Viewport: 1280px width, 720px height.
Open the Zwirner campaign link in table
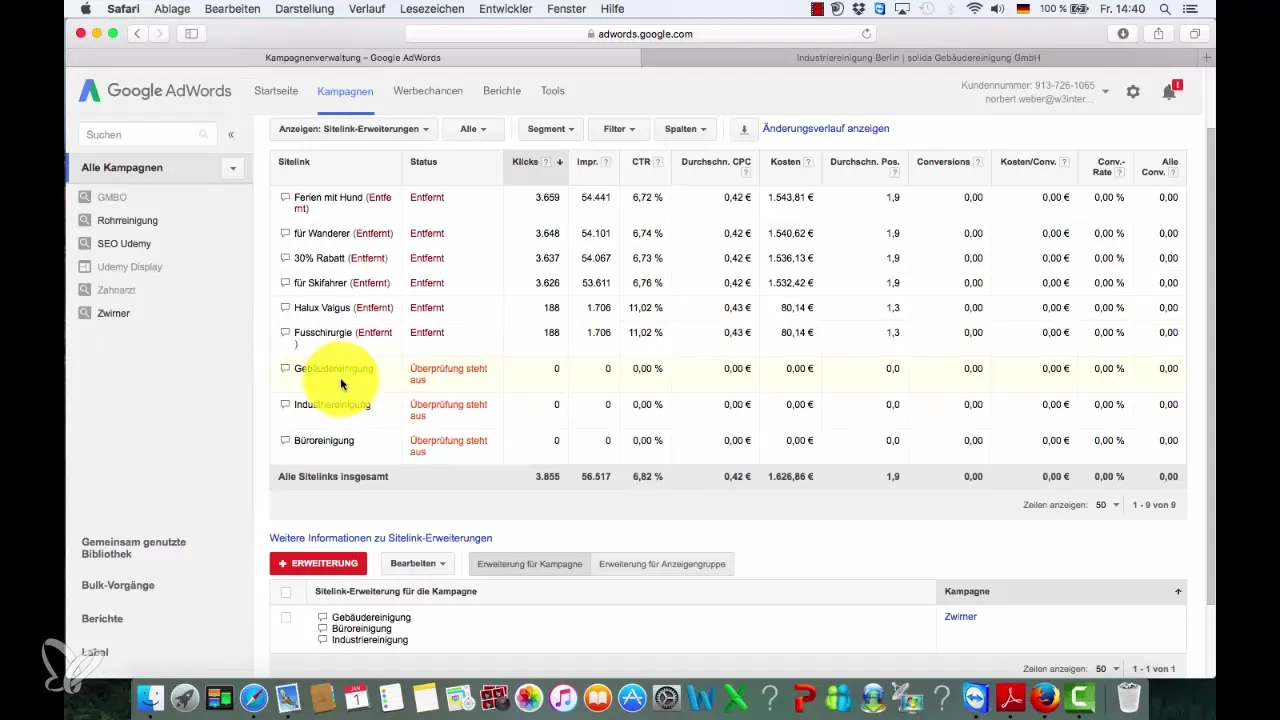(961, 617)
